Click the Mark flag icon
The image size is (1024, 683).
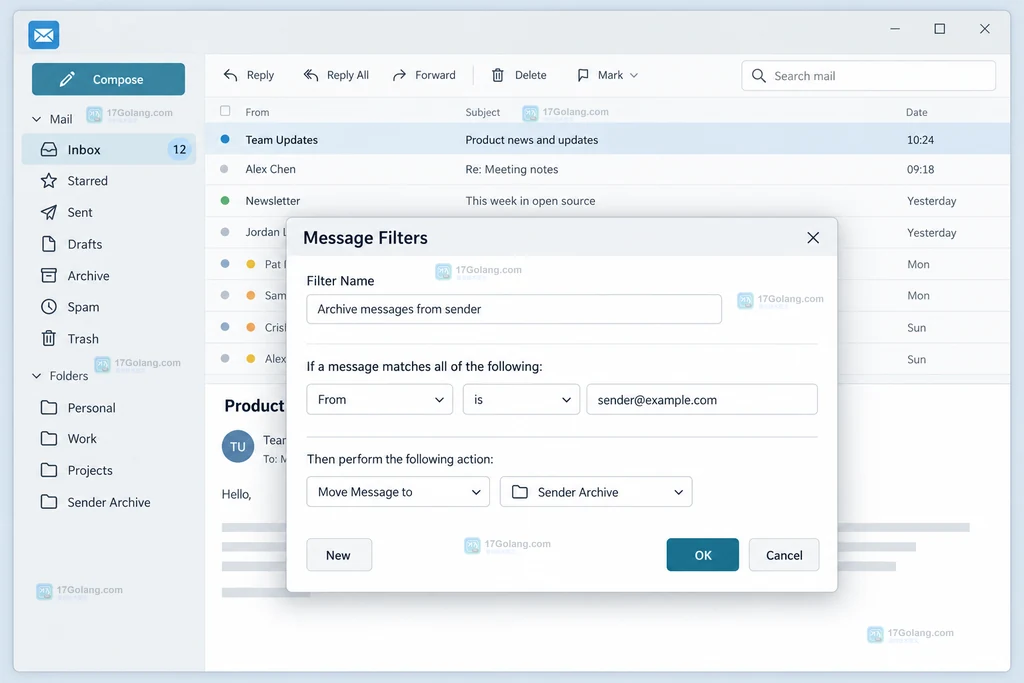583,75
